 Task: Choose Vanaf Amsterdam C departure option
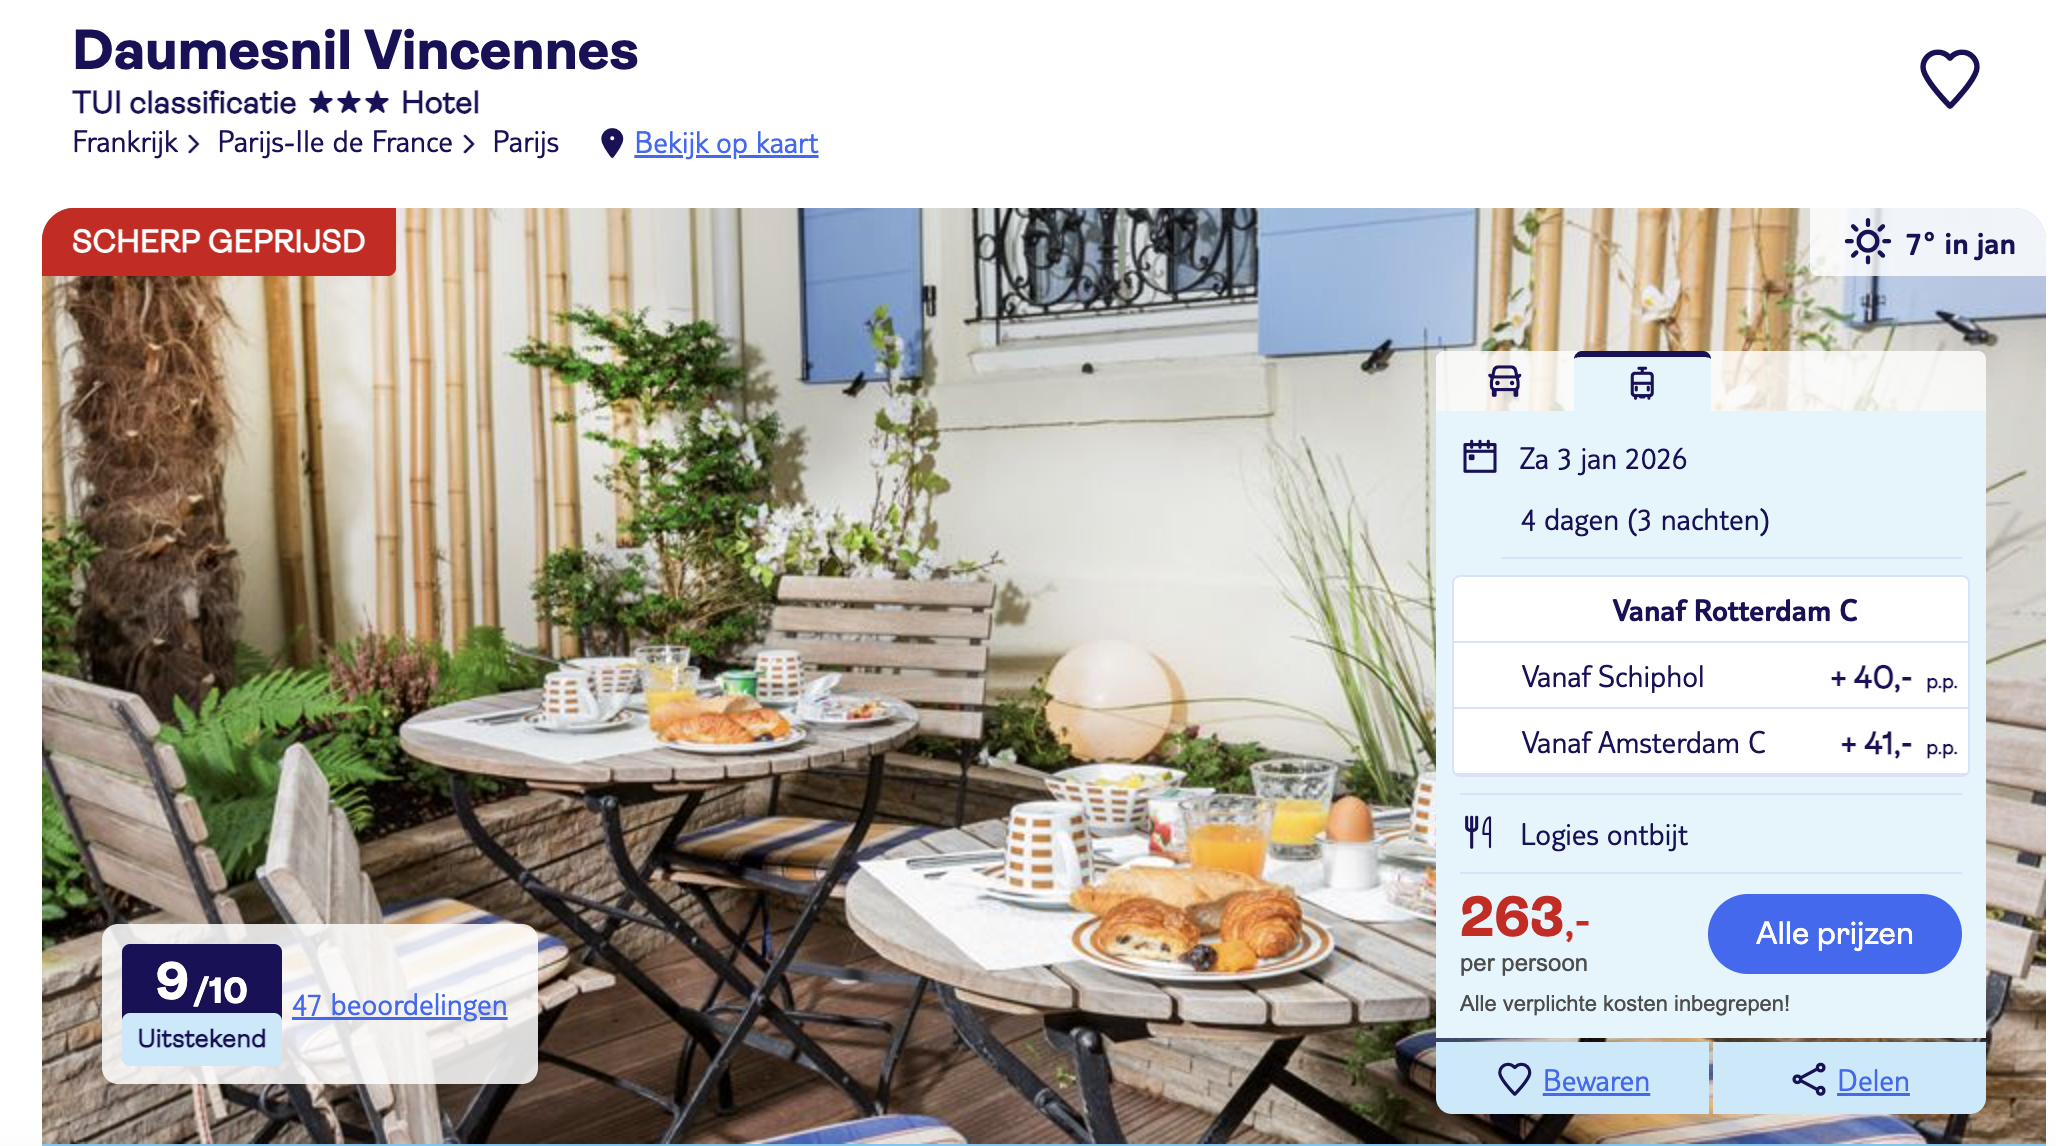[1711, 743]
